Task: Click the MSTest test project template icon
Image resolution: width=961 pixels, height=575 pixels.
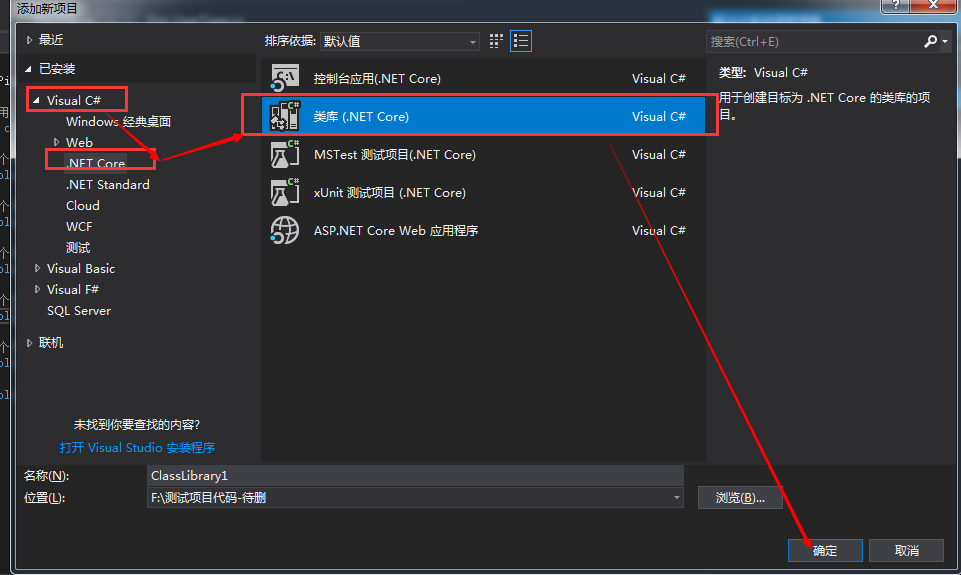Action: (x=285, y=154)
